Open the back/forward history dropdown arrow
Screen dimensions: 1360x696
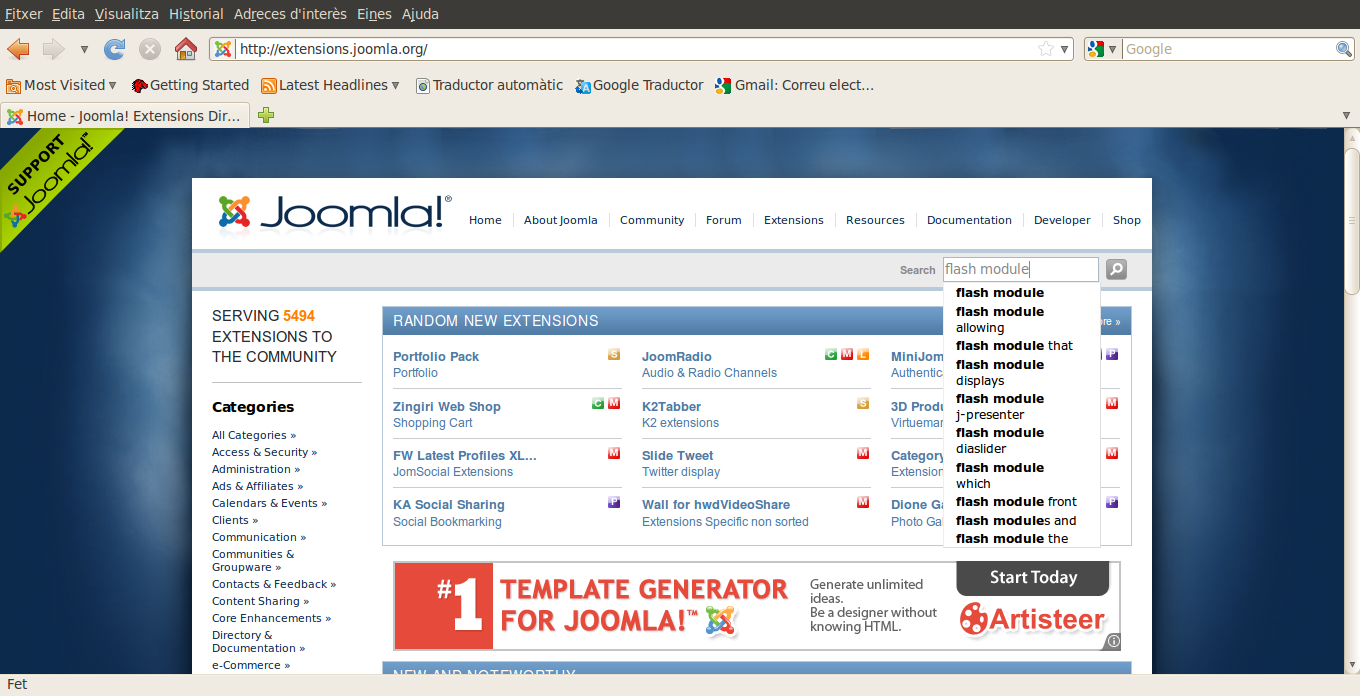tap(84, 49)
